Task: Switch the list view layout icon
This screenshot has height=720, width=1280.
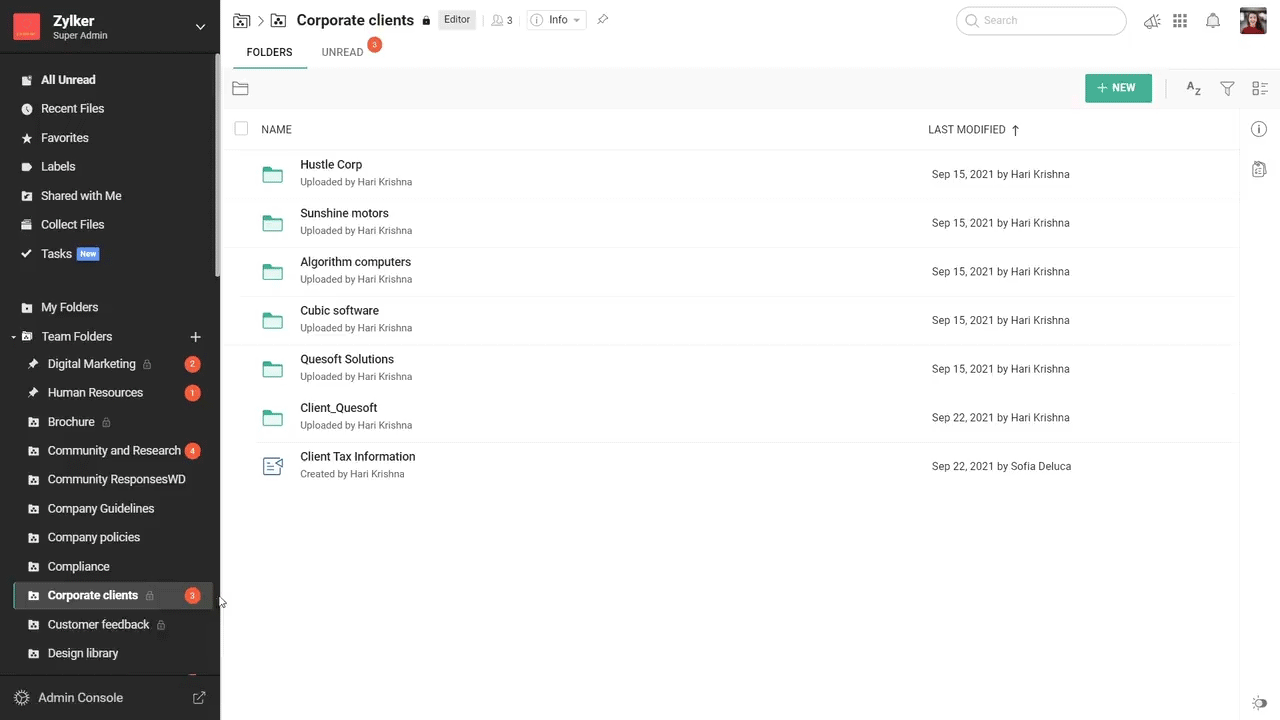Action: [x=1259, y=89]
